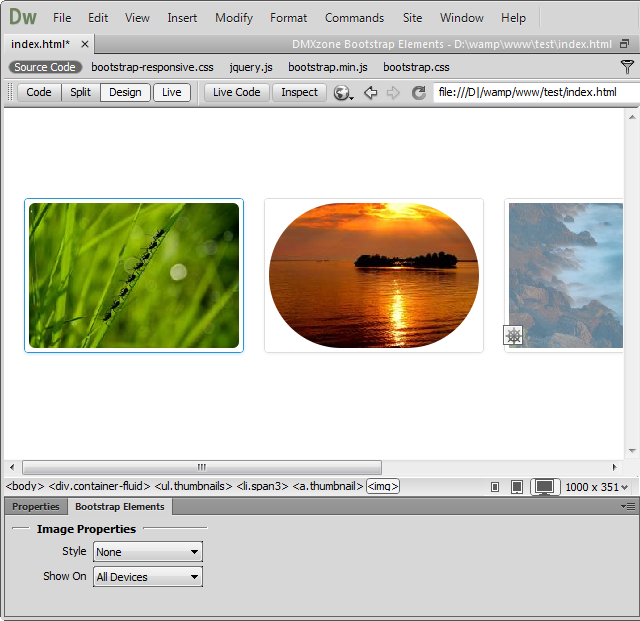The height and width of the screenshot is (621, 640).
Task: Open the window size 1000 x 351 dropdown
Action: tap(596, 487)
